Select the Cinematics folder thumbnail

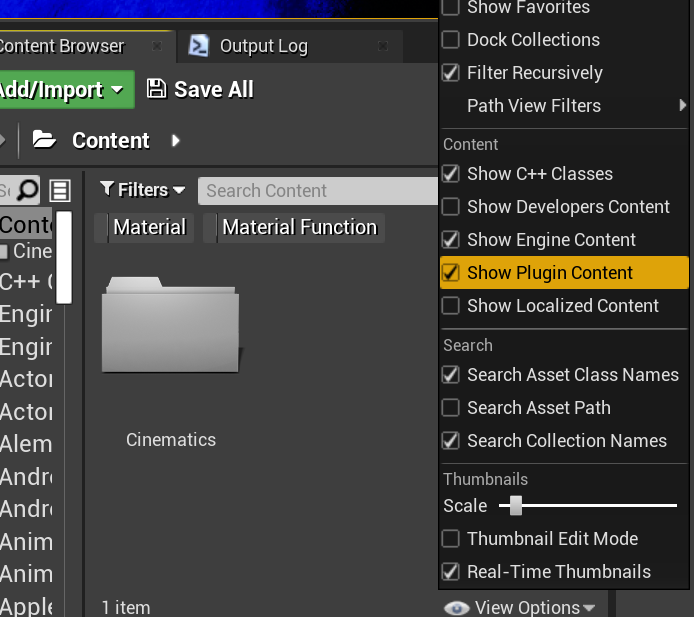pyautogui.click(x=170, y=325)
